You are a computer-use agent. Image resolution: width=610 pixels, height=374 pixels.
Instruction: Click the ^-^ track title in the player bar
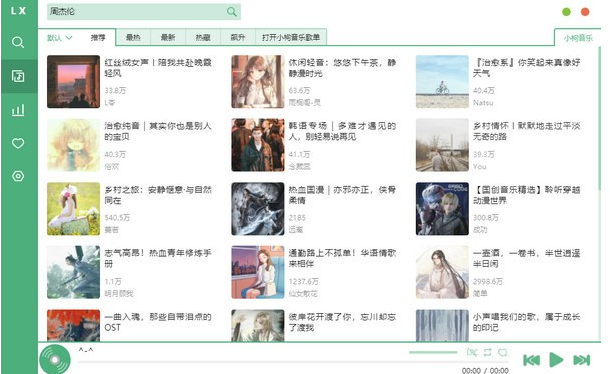tap(86, 349)
